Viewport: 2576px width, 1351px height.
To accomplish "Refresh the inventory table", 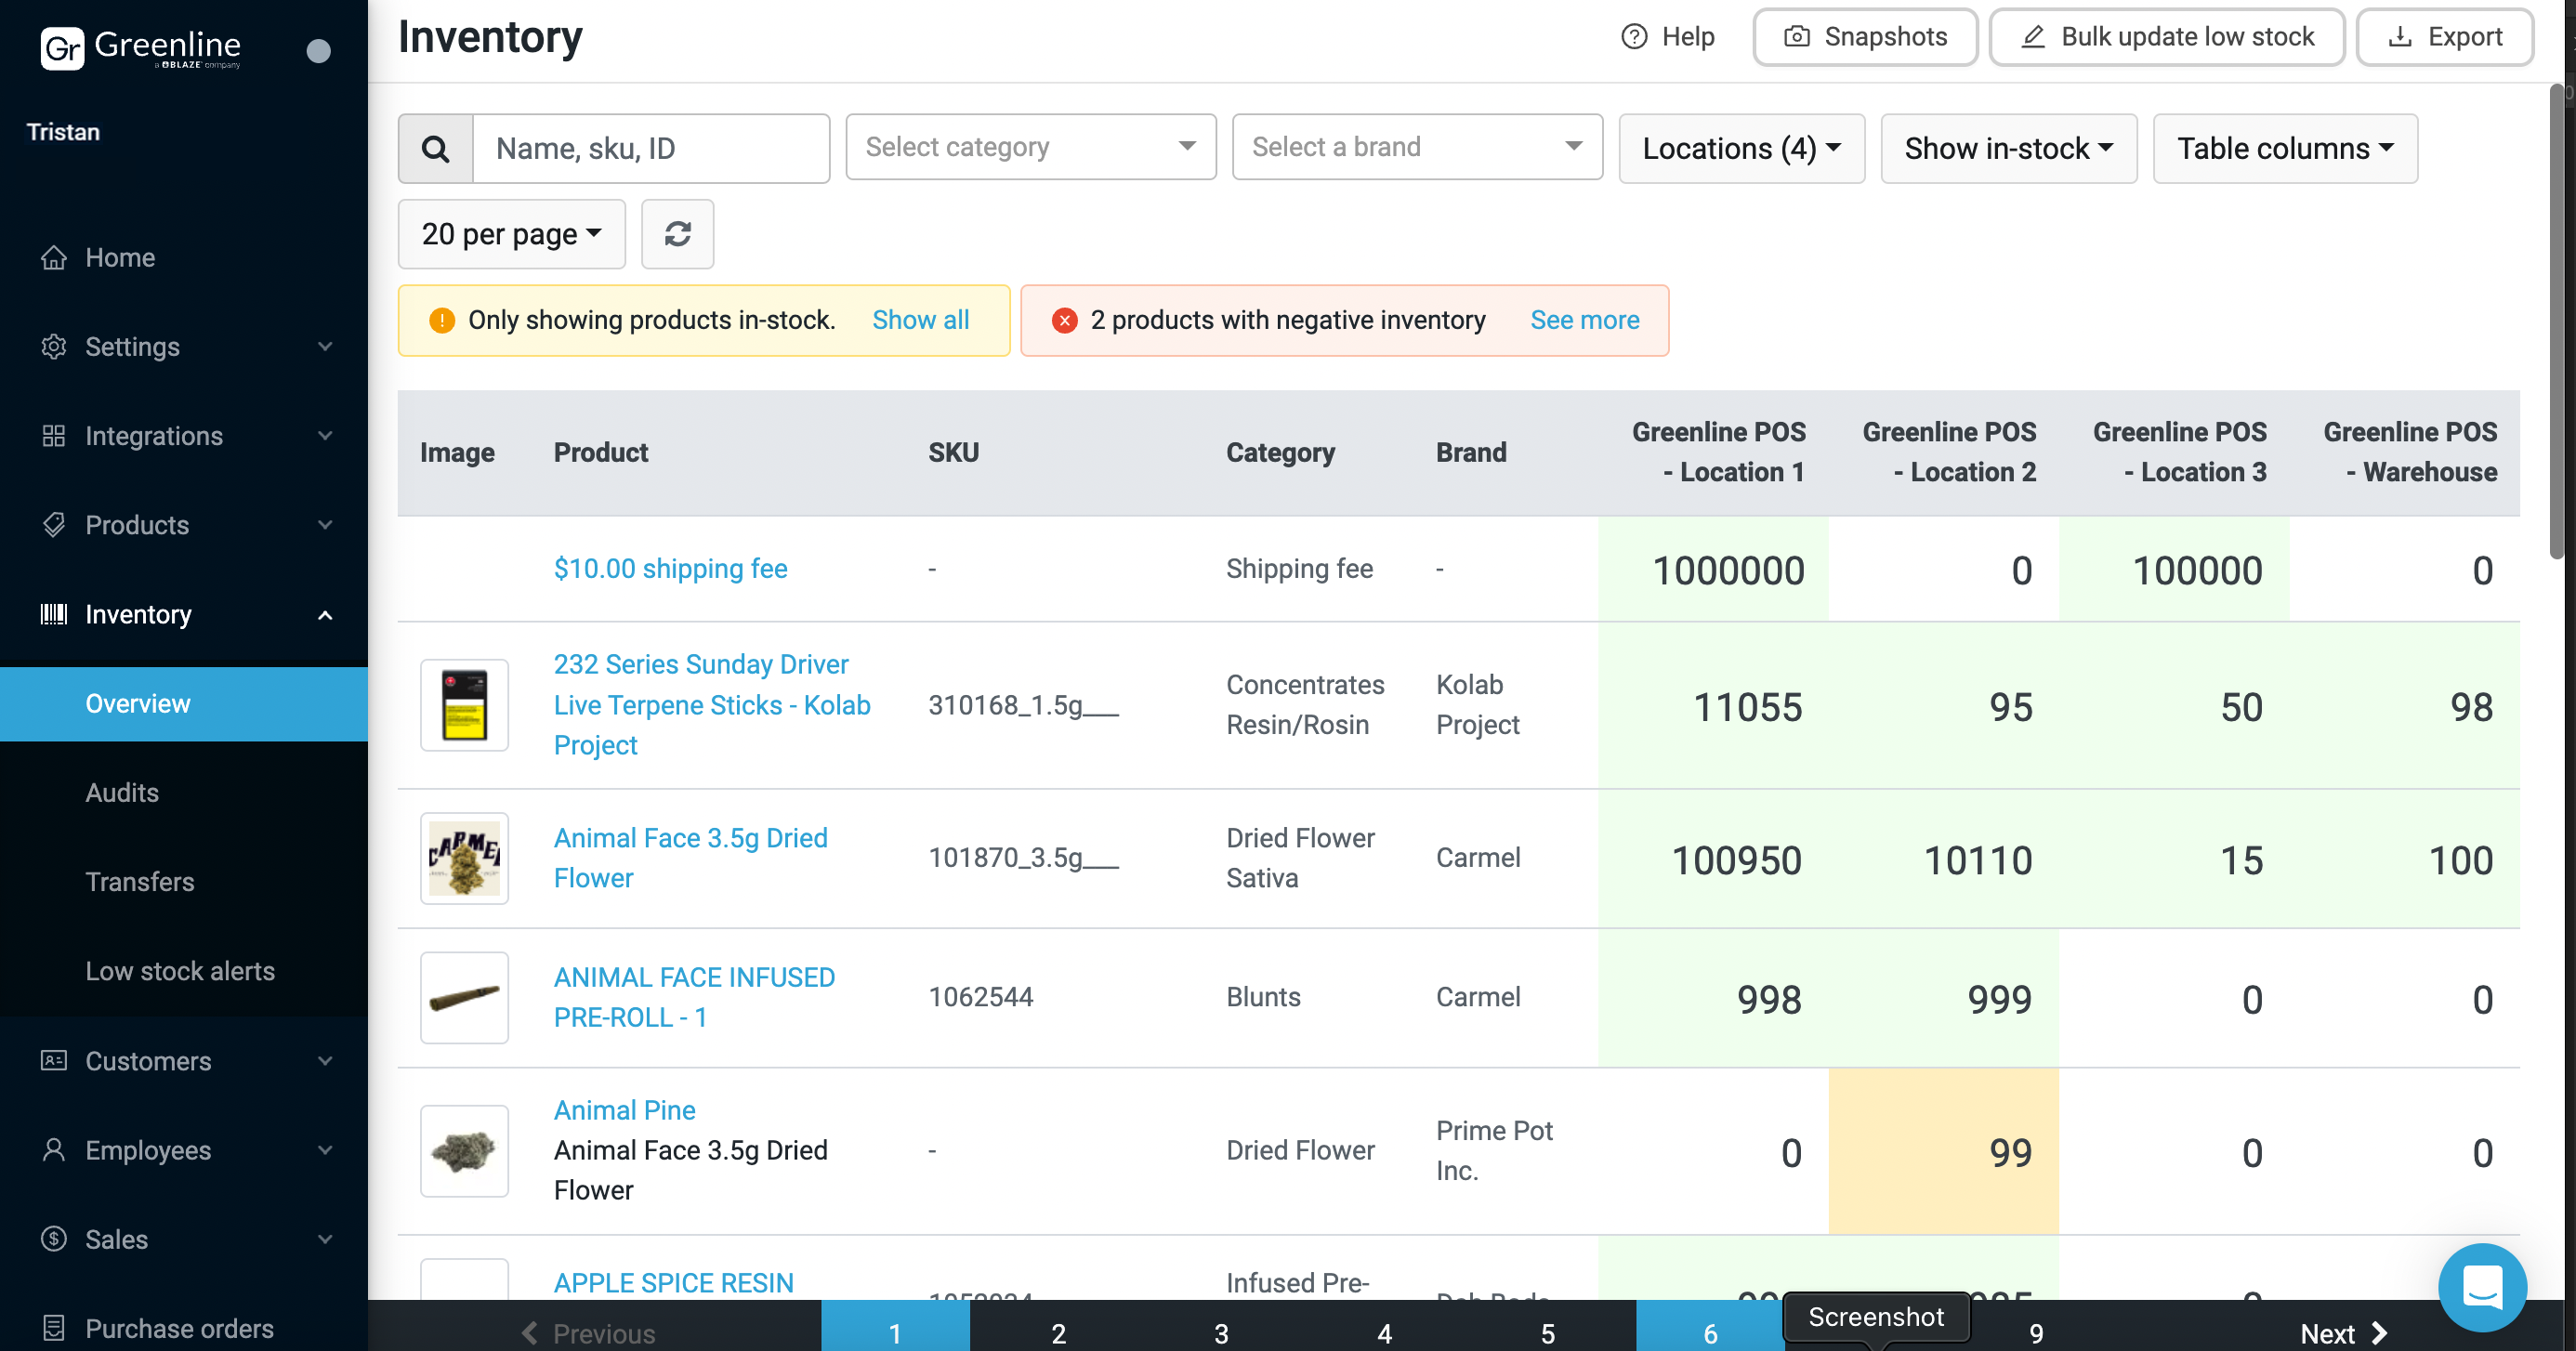I will point(677,233).
